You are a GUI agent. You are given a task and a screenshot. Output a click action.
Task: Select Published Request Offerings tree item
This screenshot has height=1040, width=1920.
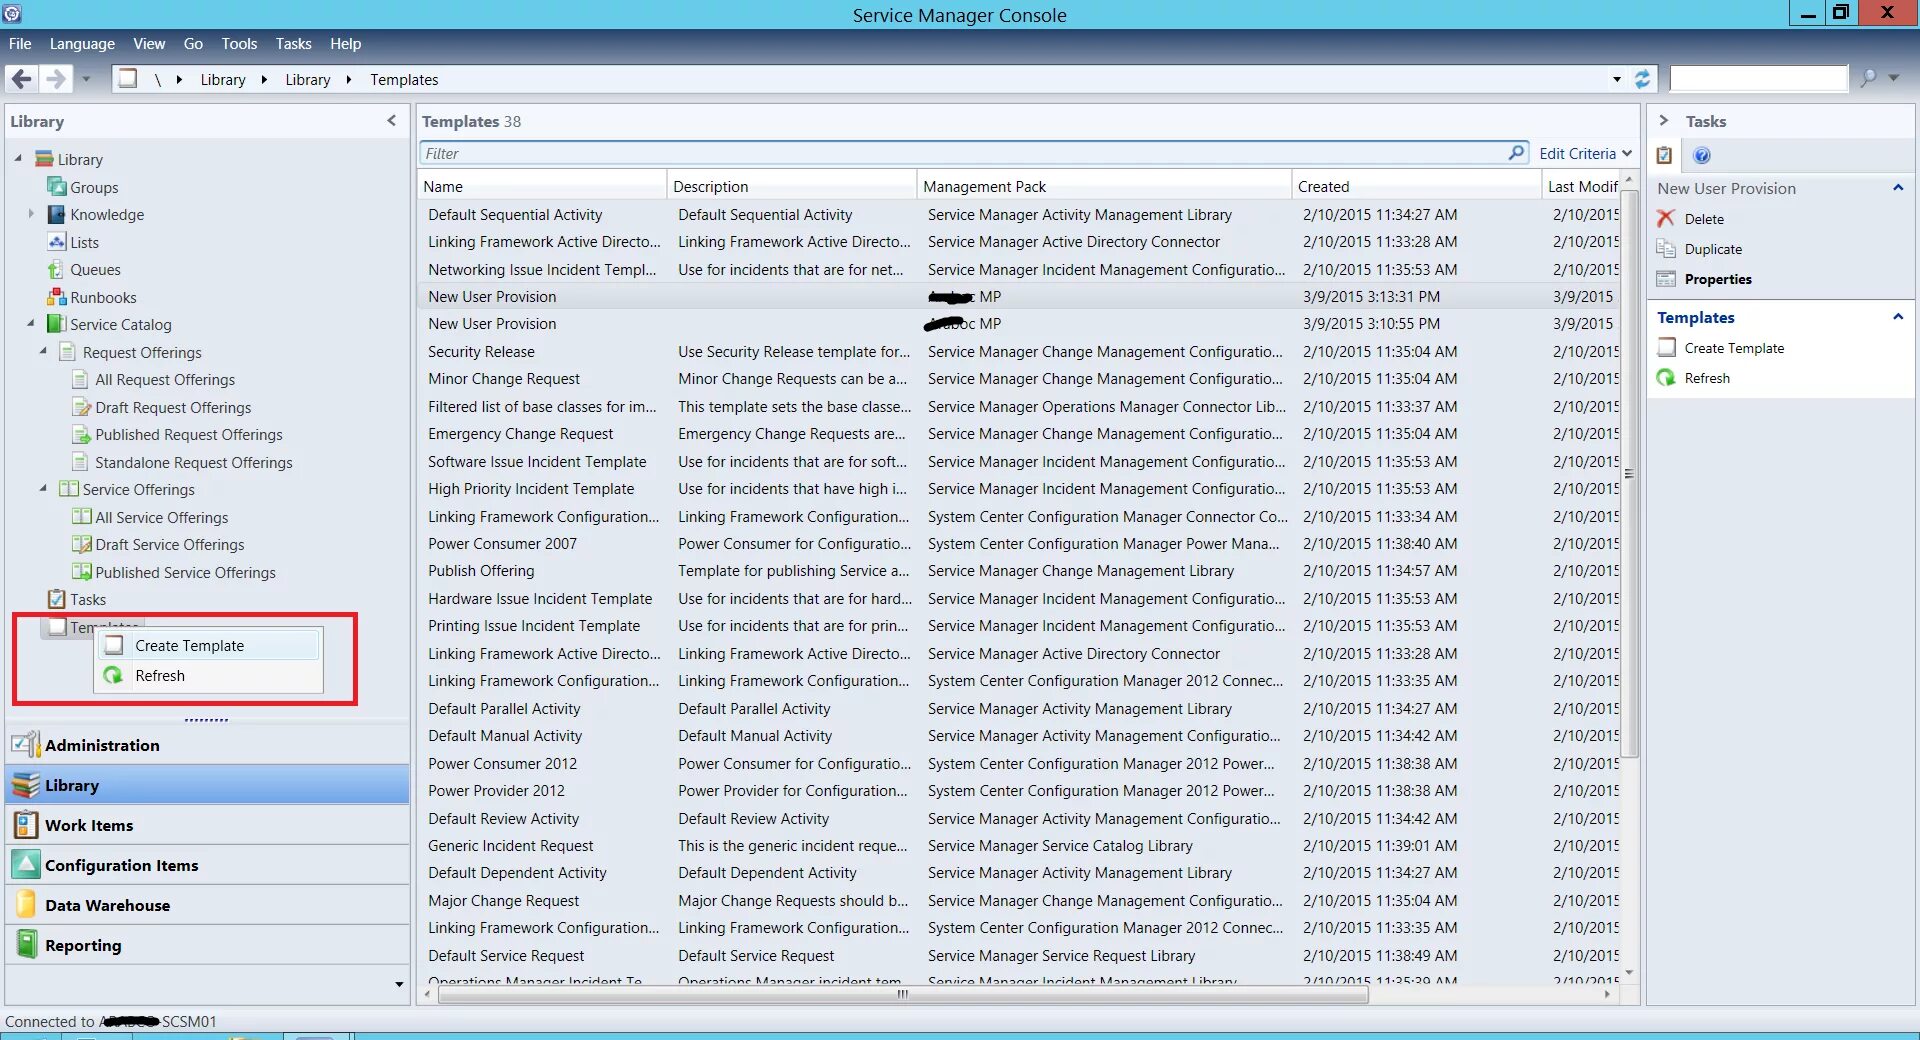click(189, 435)
